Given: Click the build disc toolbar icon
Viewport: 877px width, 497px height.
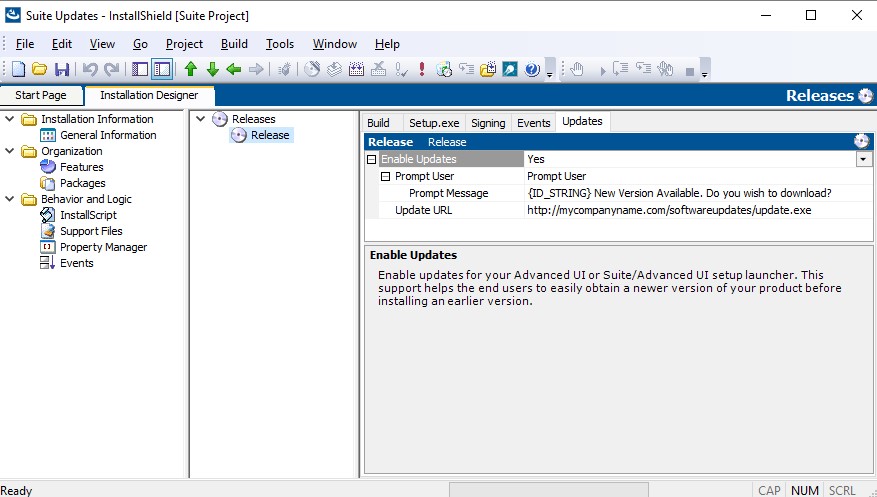Looking at the screenshot, I should pos(312,69).
